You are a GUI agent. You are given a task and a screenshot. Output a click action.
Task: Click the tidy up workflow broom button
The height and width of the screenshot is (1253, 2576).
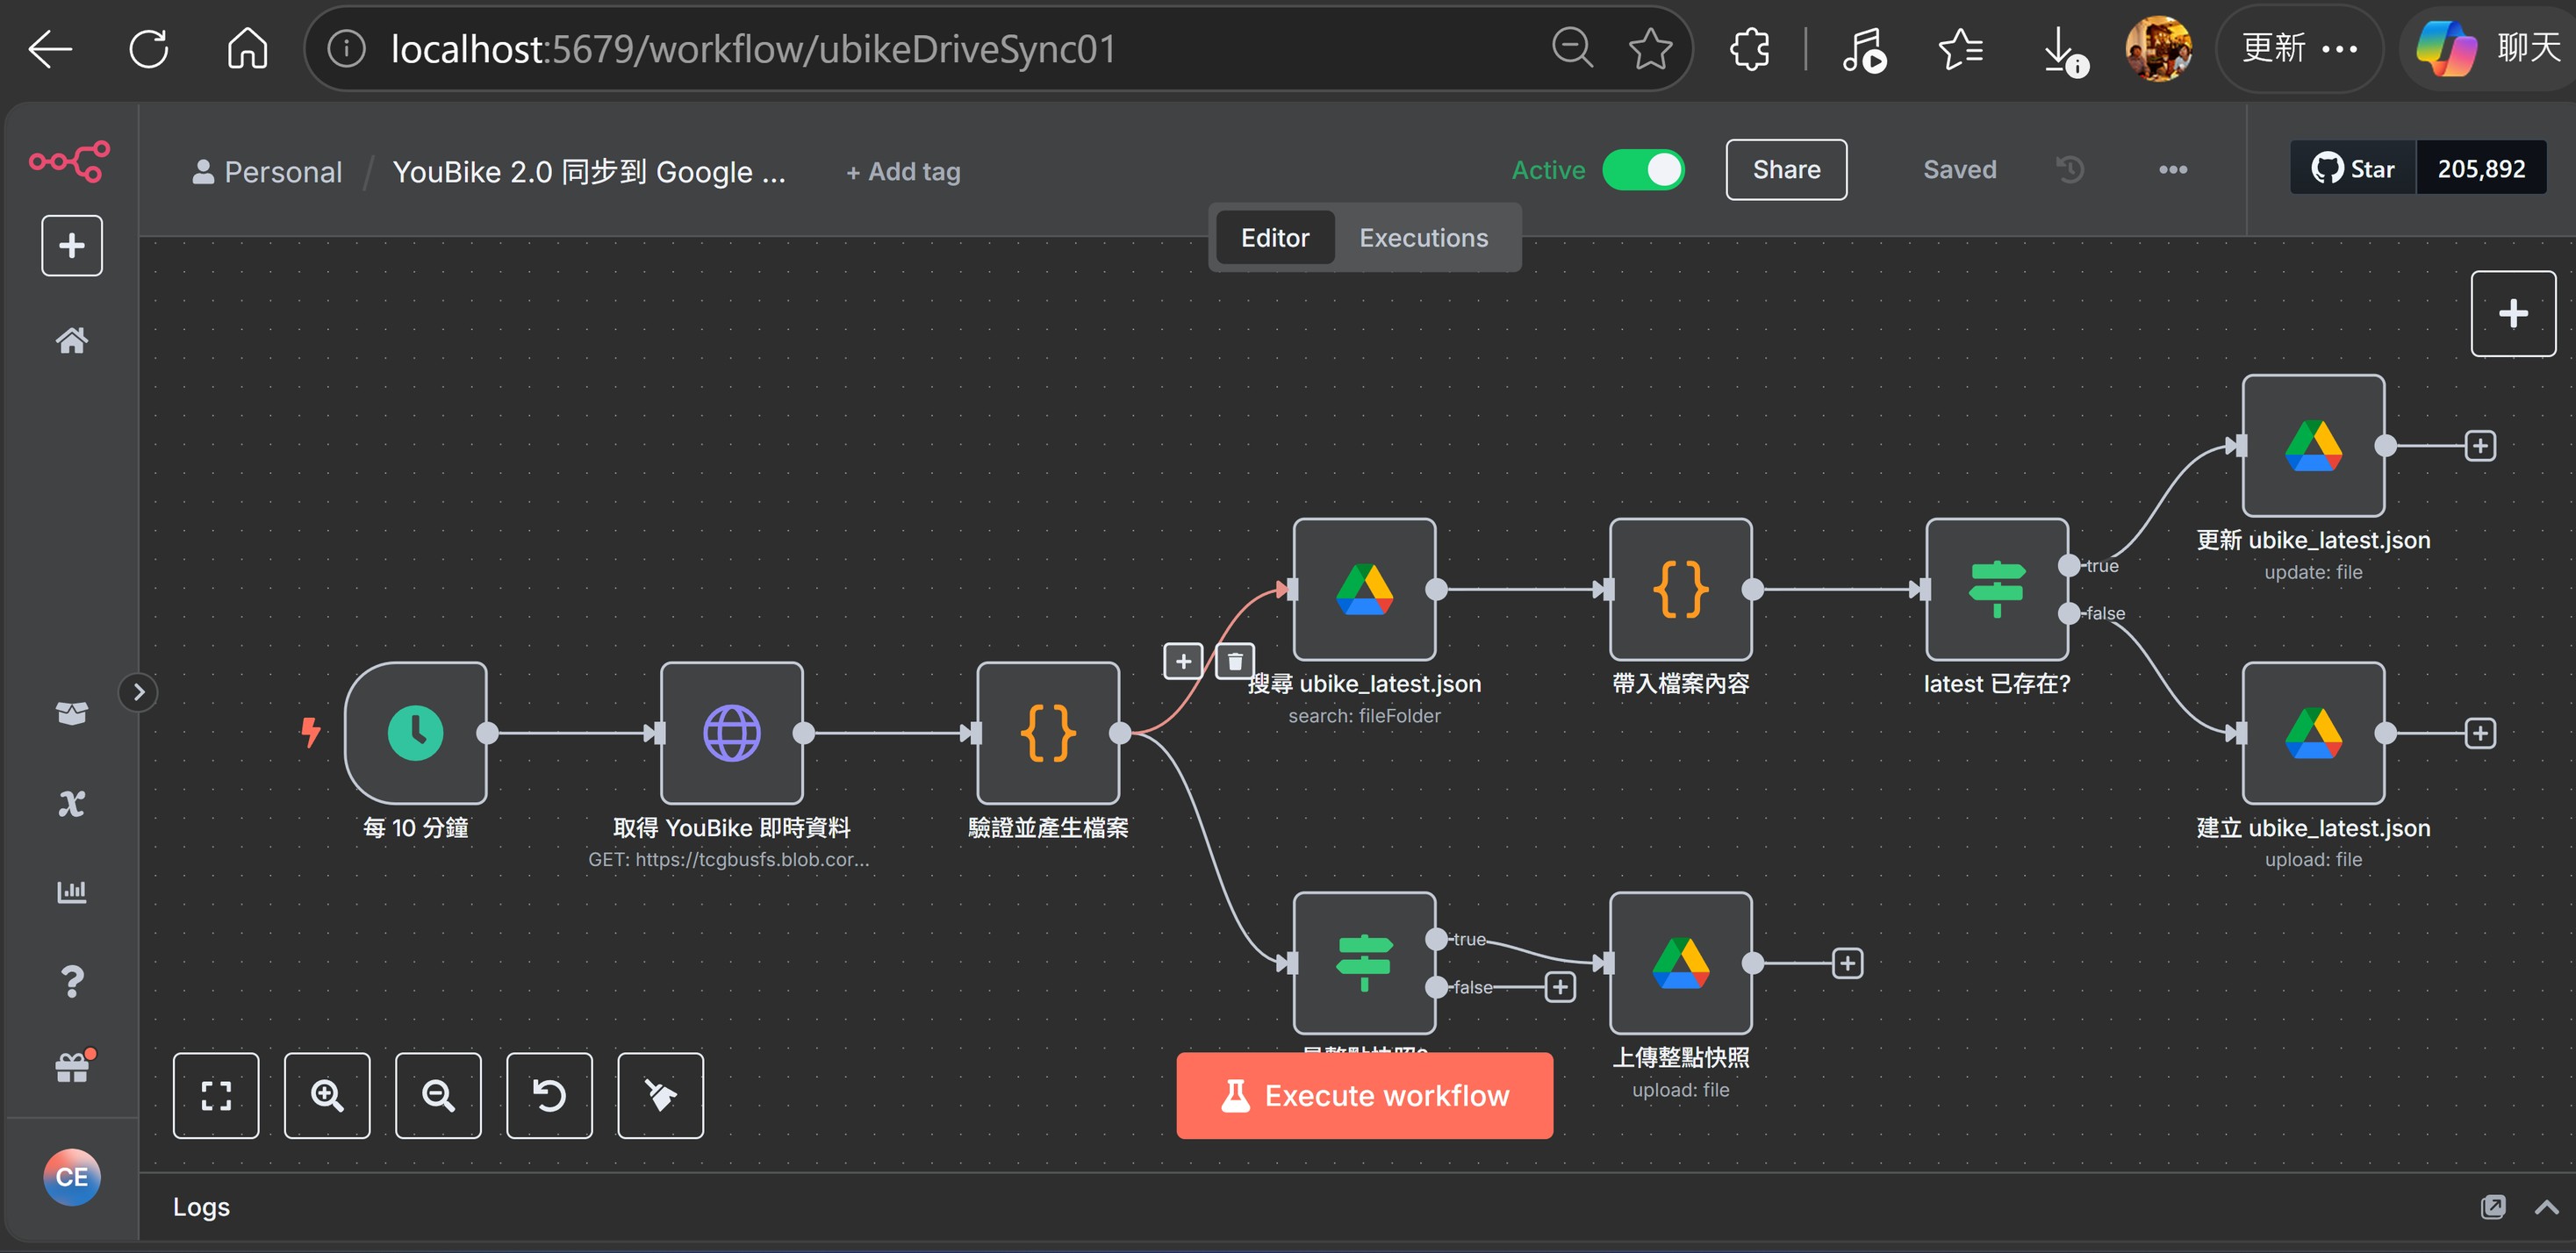tap(660, 1096)
